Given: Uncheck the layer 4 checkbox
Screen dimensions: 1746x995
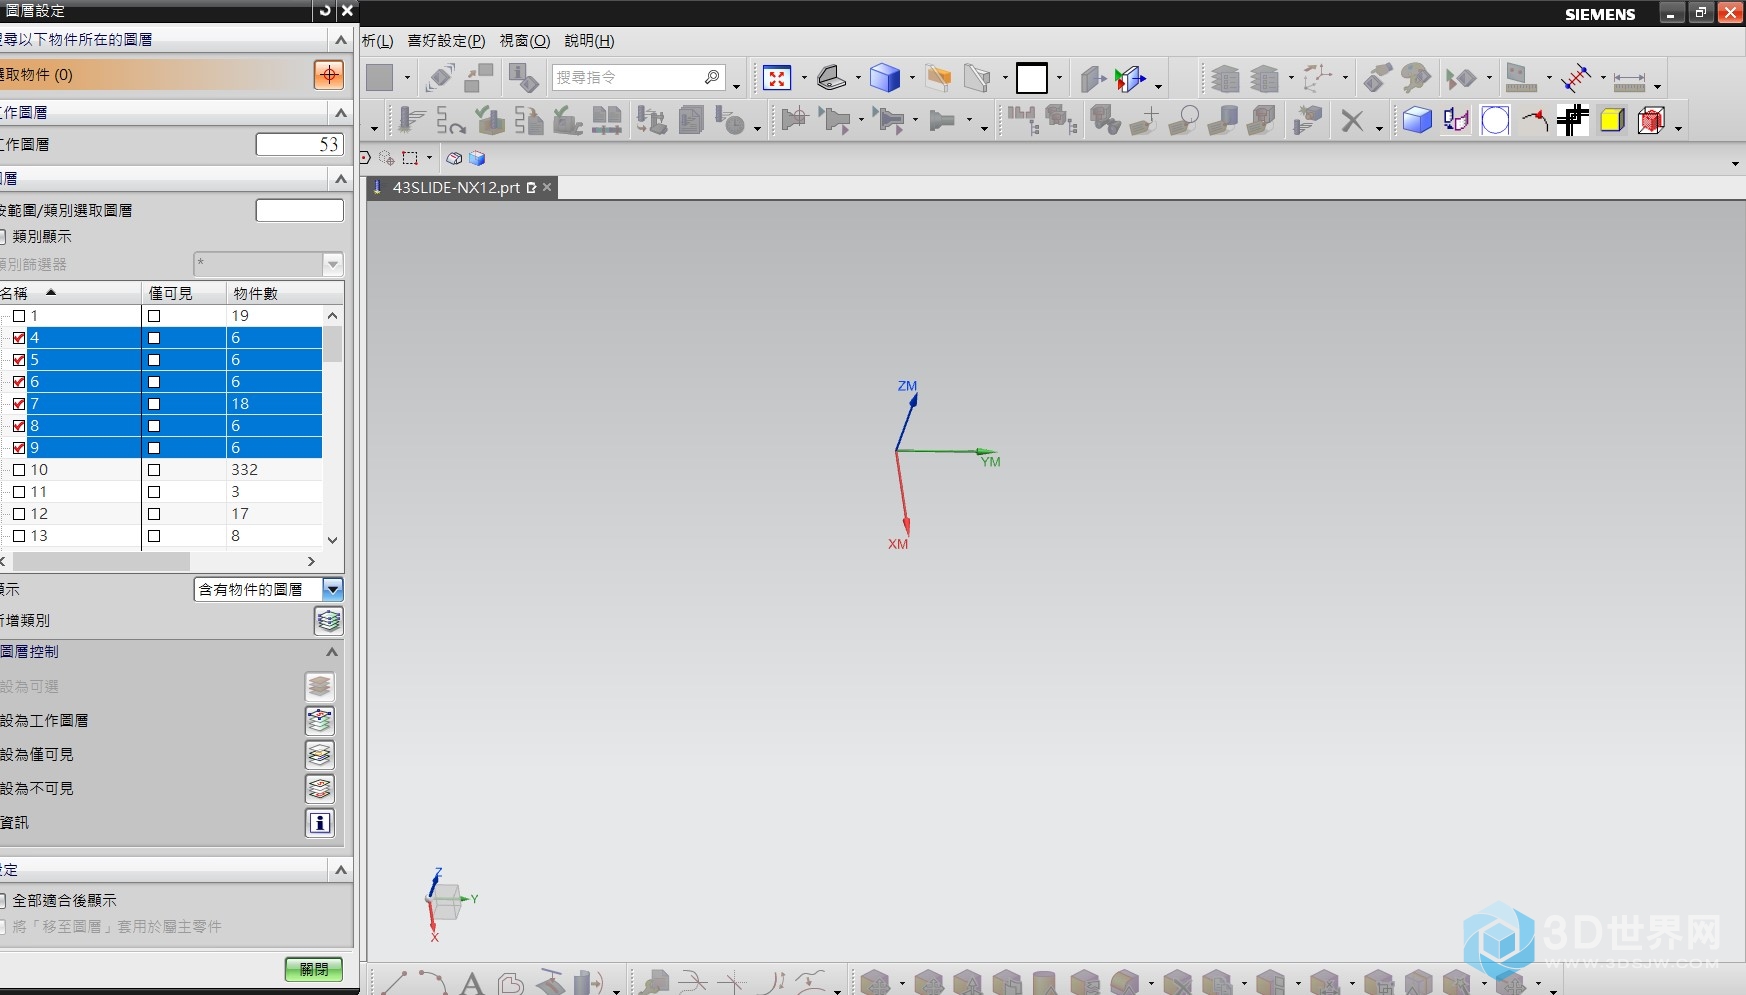Looking at the screenshot, I should 19,338.
